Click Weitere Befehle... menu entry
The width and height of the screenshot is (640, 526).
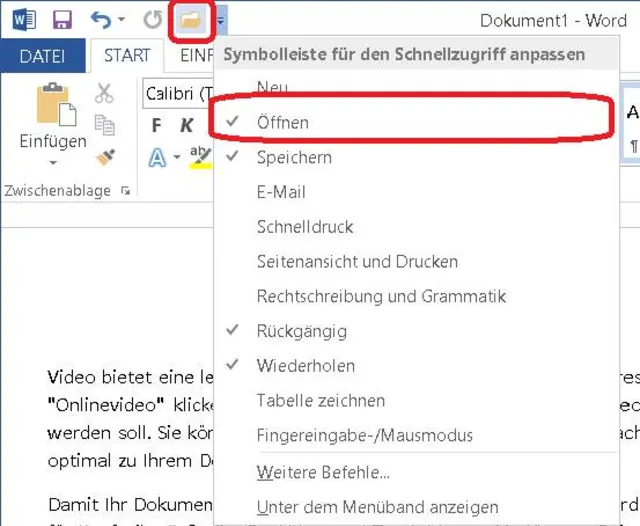pos(323,472)
